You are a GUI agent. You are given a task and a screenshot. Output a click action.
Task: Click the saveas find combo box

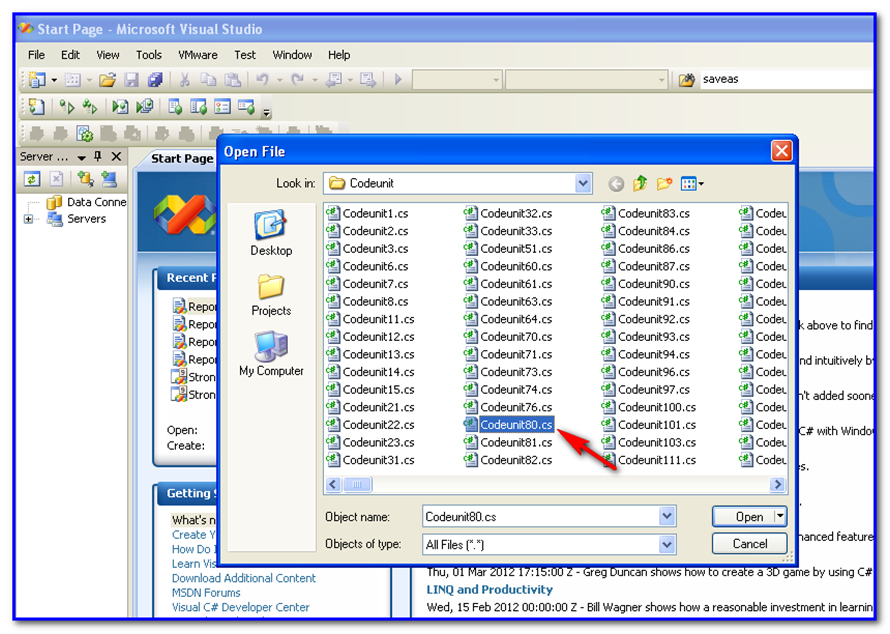click(x=786, y=79)
